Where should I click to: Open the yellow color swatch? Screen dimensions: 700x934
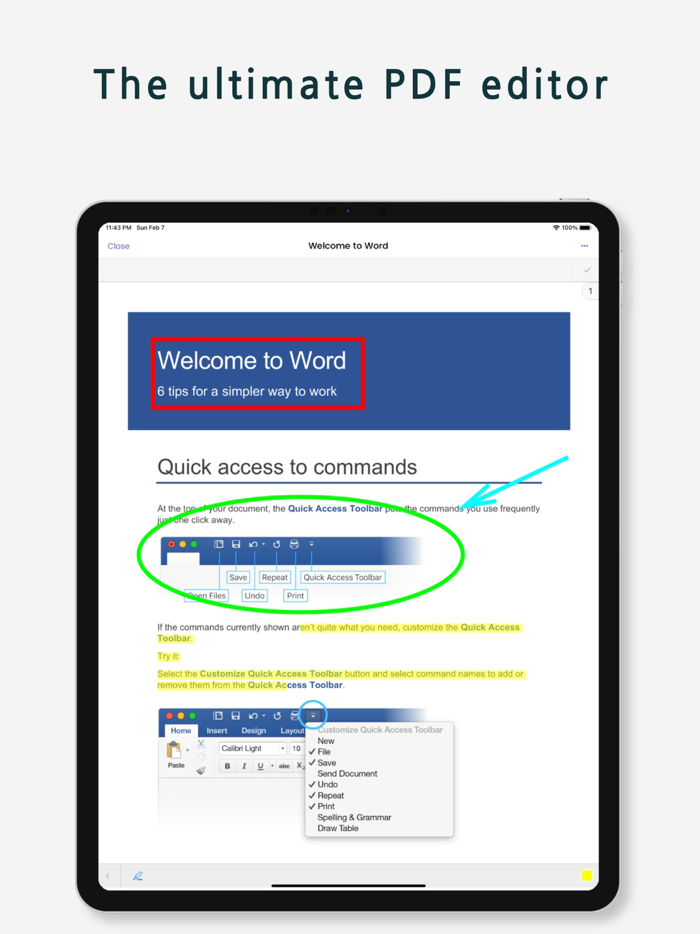click(587, 875)
